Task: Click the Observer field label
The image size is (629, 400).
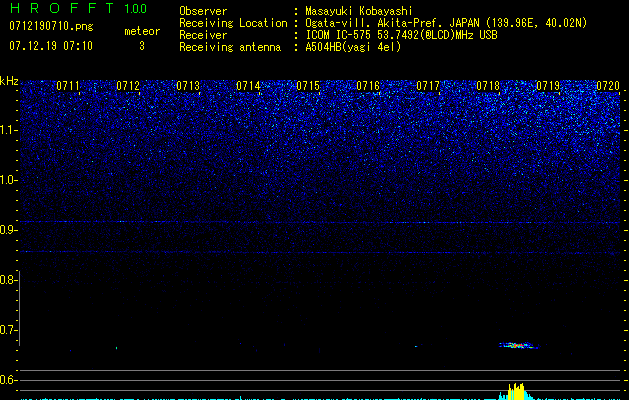Action: [203, 11]
